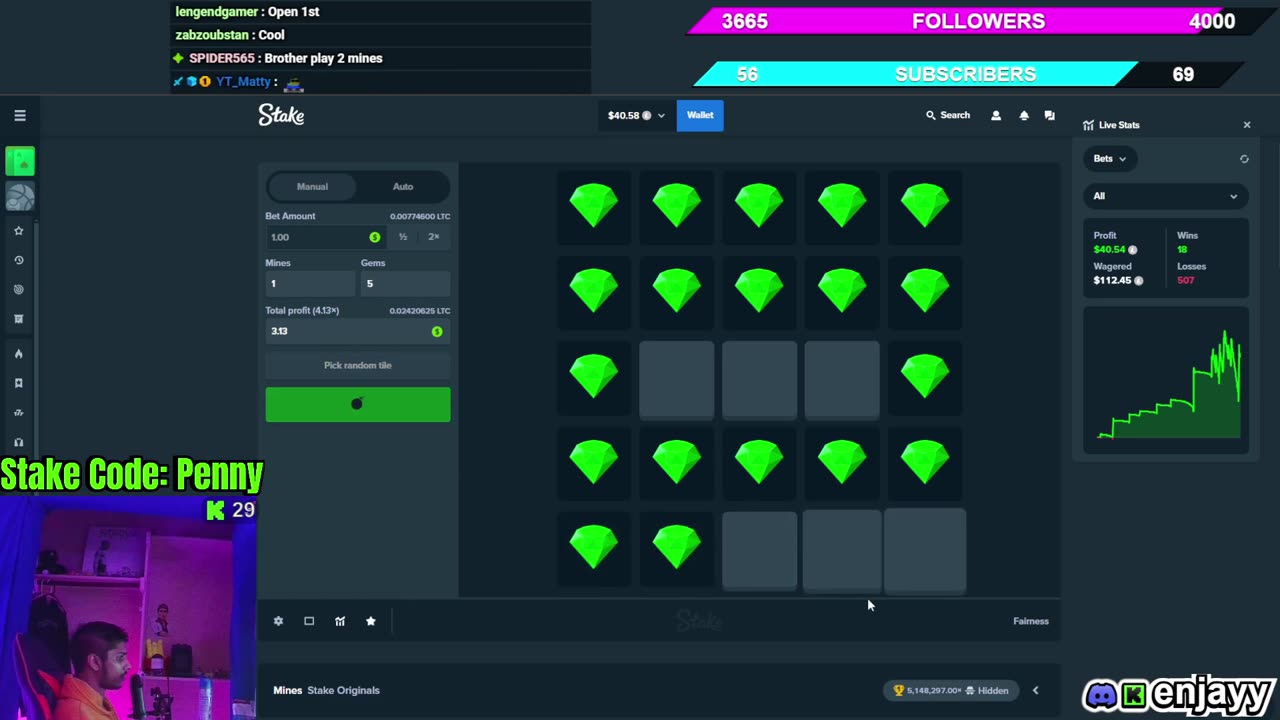Screen dimensions: 1280x720
Task: Open the Wallet
Action: (700, 115)
